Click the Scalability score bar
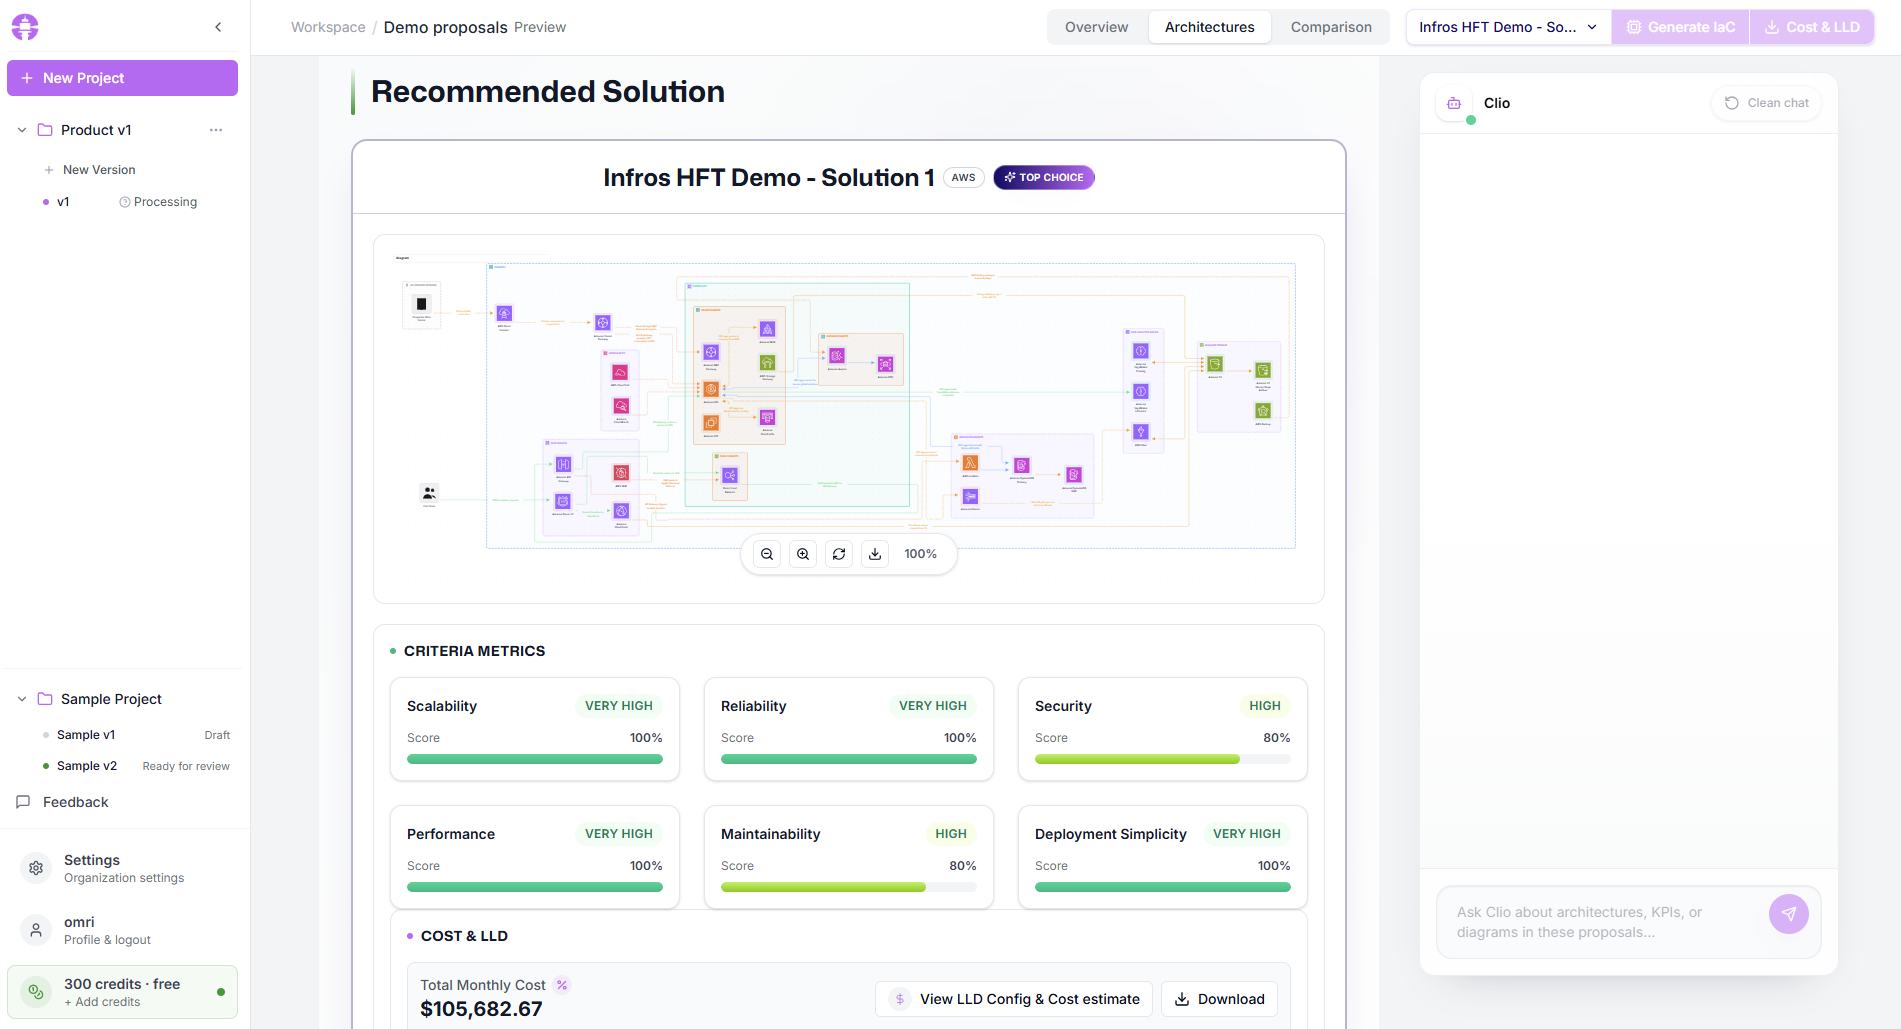 click(535, 759)
